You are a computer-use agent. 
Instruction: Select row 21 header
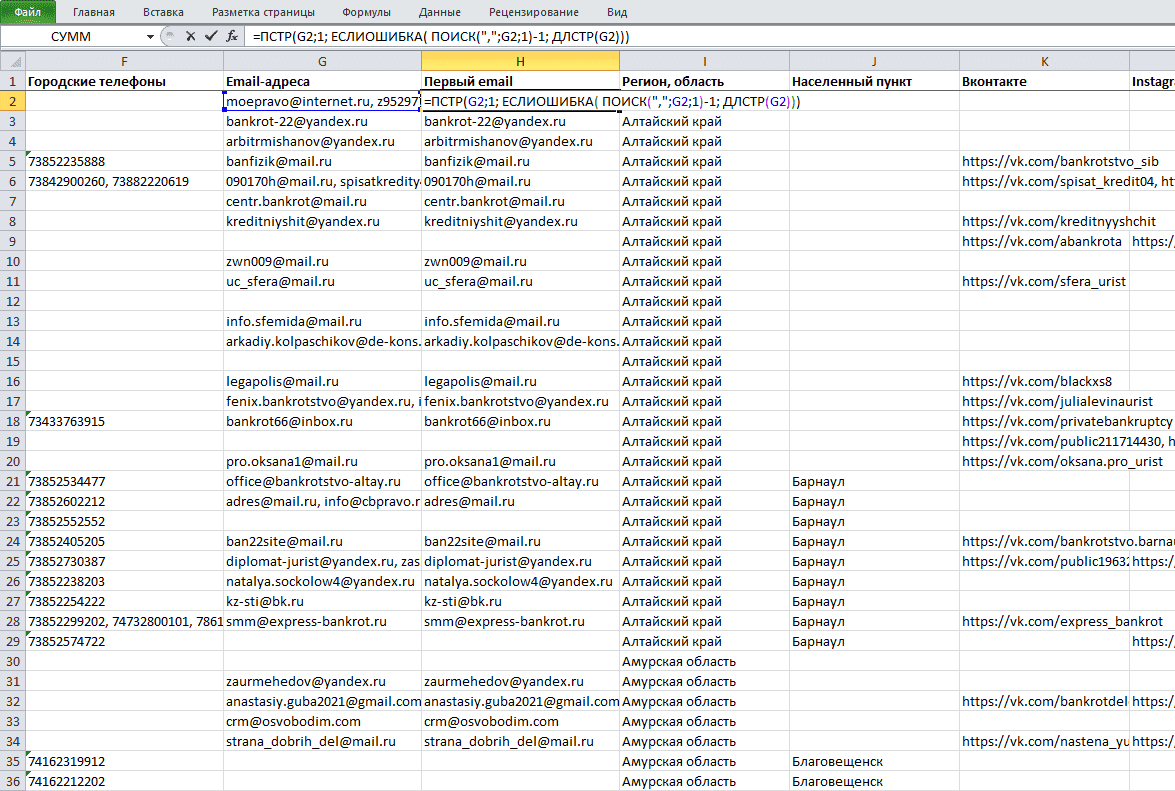pyautogui.click(x=13, y=481)
